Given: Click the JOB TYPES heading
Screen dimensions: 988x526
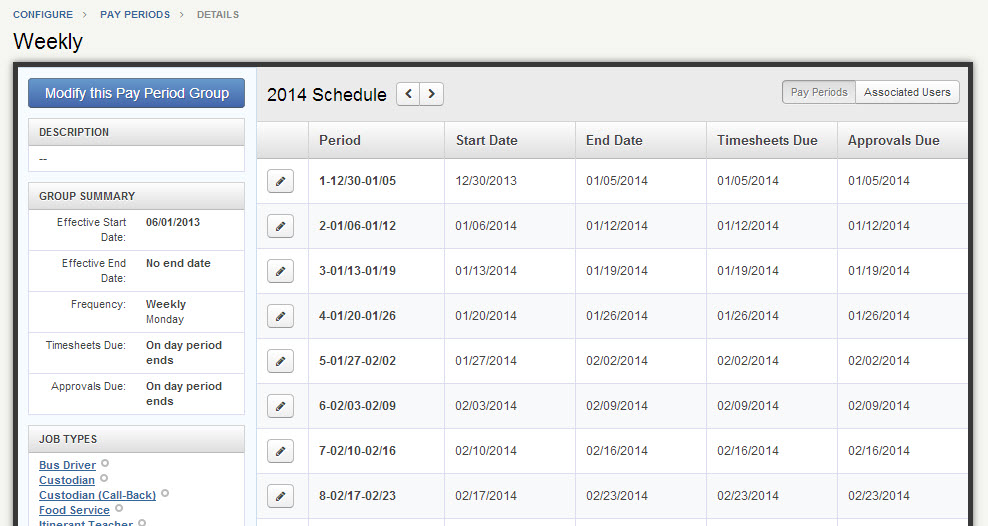Looking at the screenshot, I should (68, 439).
